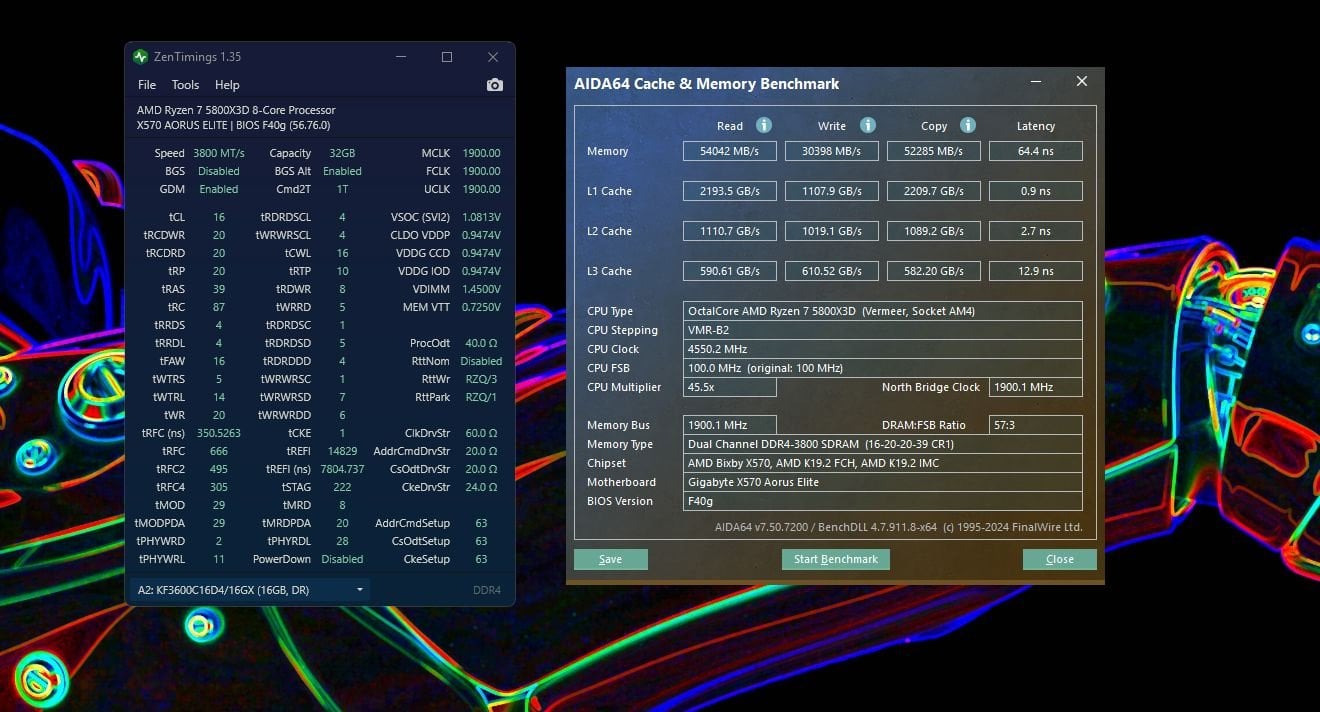The image size is (1320, 712).
Task: Click the L2 Cache read value 1110.7 GB/s
Action: click(730, 231)
